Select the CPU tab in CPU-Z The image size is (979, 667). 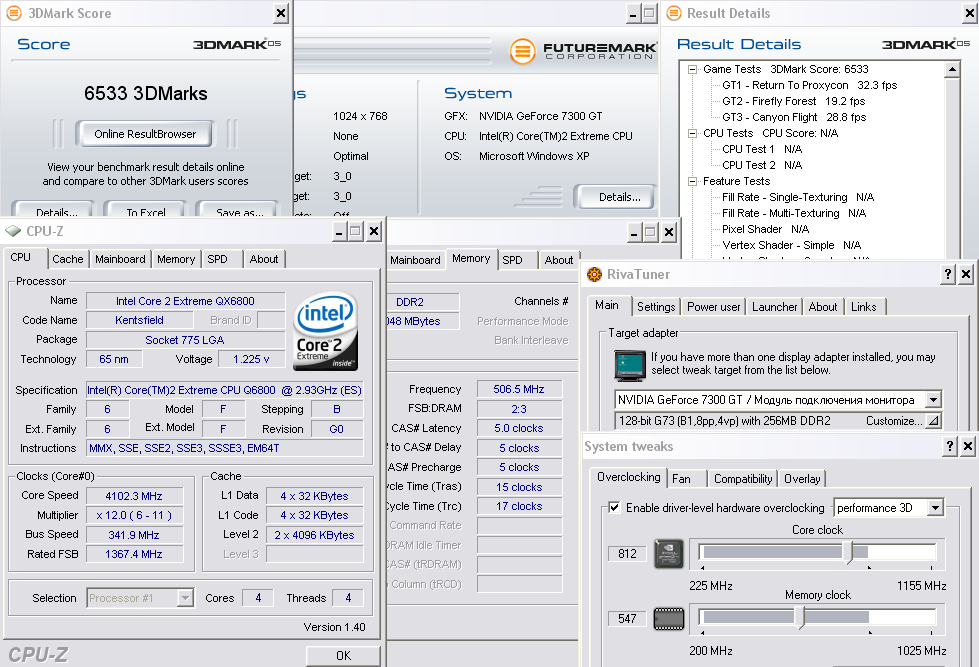click(21, 257)
